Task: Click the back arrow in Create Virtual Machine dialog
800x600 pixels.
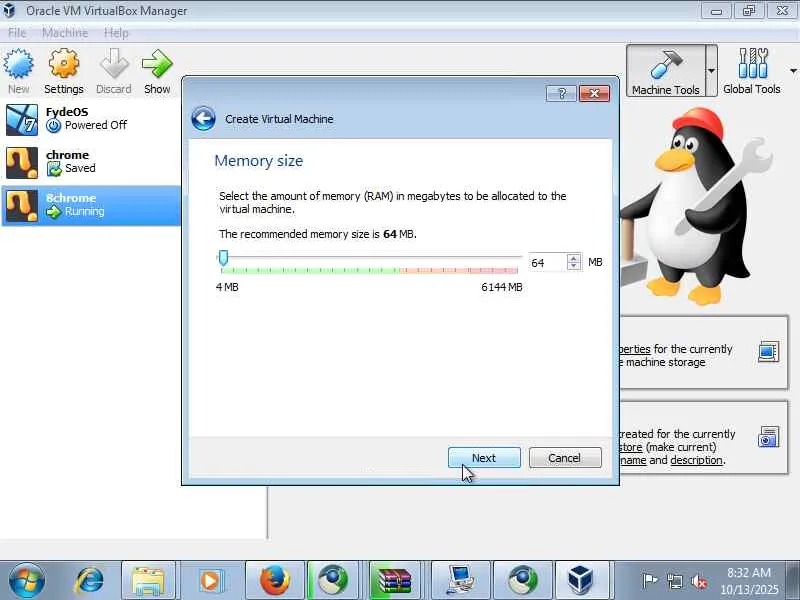Action: [x=204, y=119]
